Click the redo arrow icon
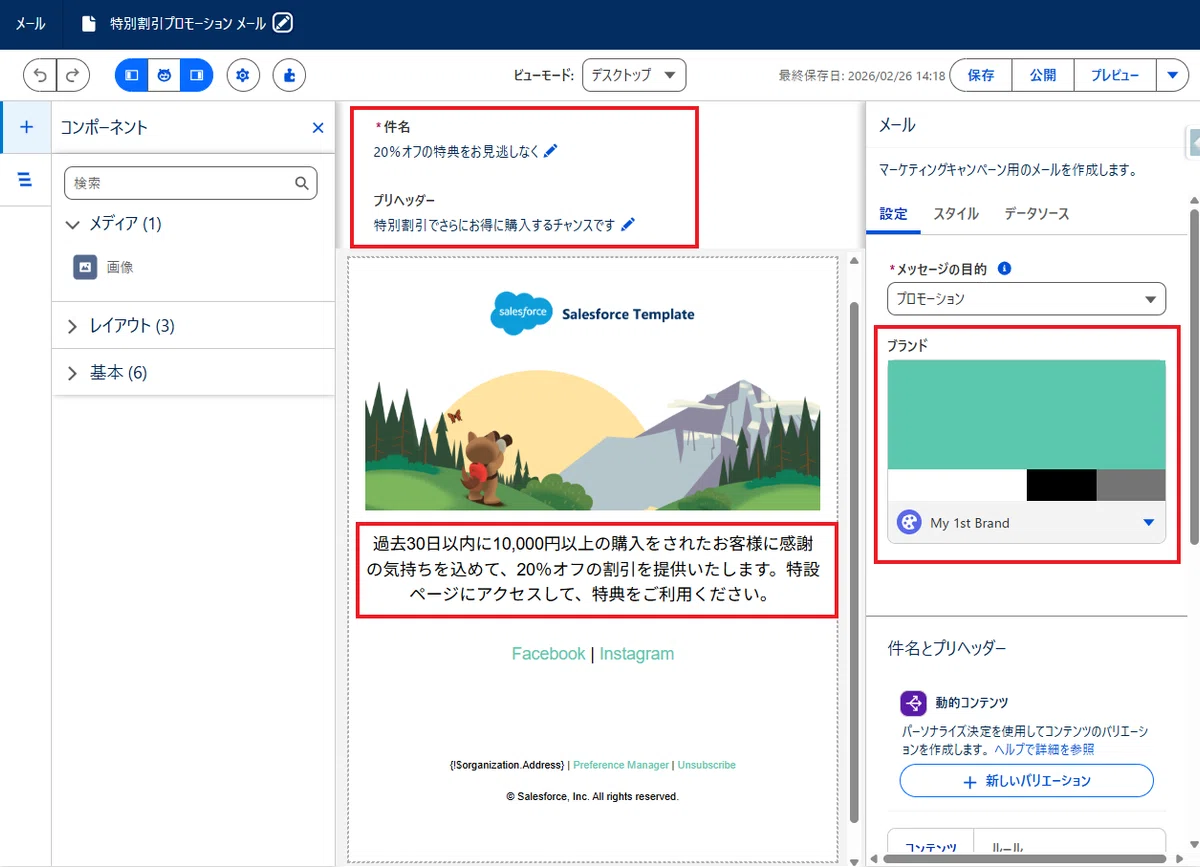The image size is (1200, 867). click(x=73, y=75)
